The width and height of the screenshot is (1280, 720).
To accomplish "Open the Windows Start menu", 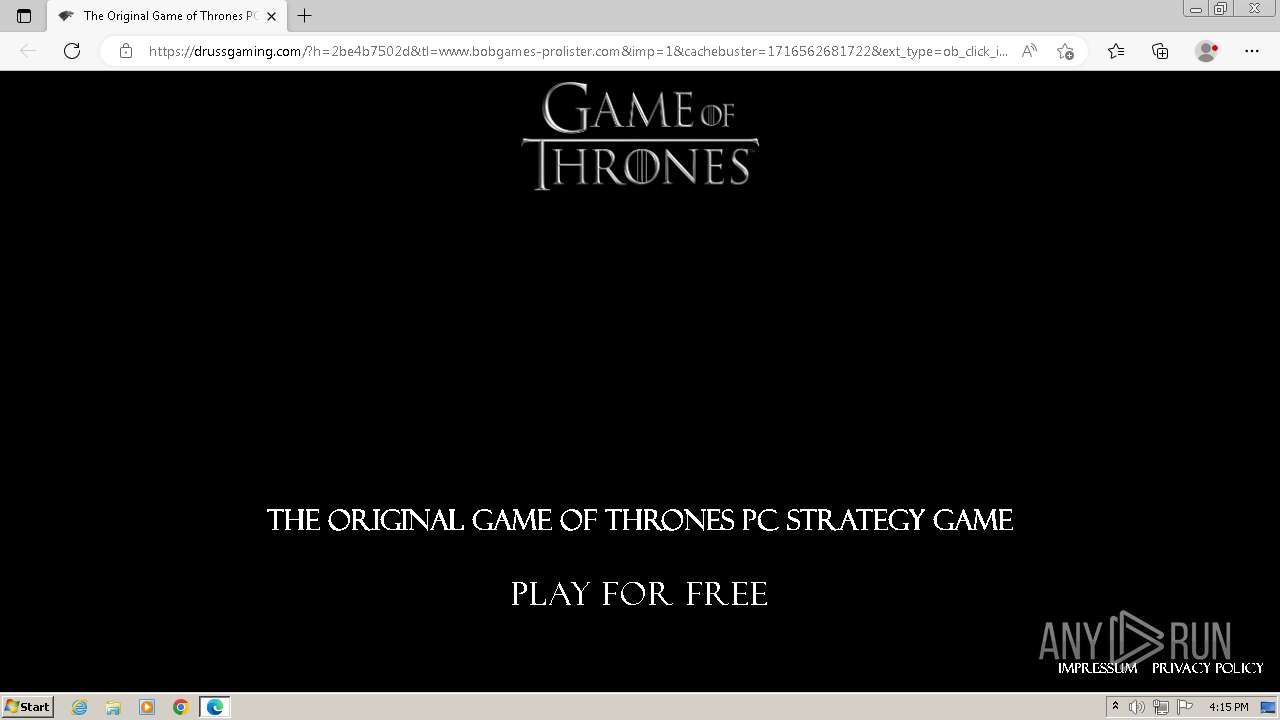I will 27,706.
